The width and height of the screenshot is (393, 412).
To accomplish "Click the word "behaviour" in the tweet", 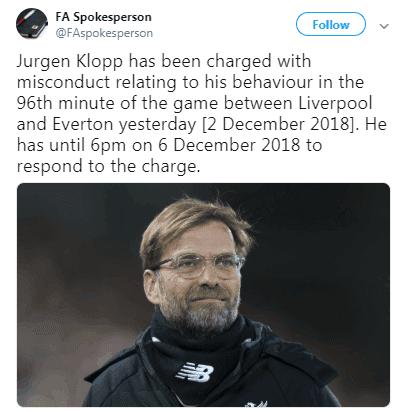I will (x=272, y=82).
